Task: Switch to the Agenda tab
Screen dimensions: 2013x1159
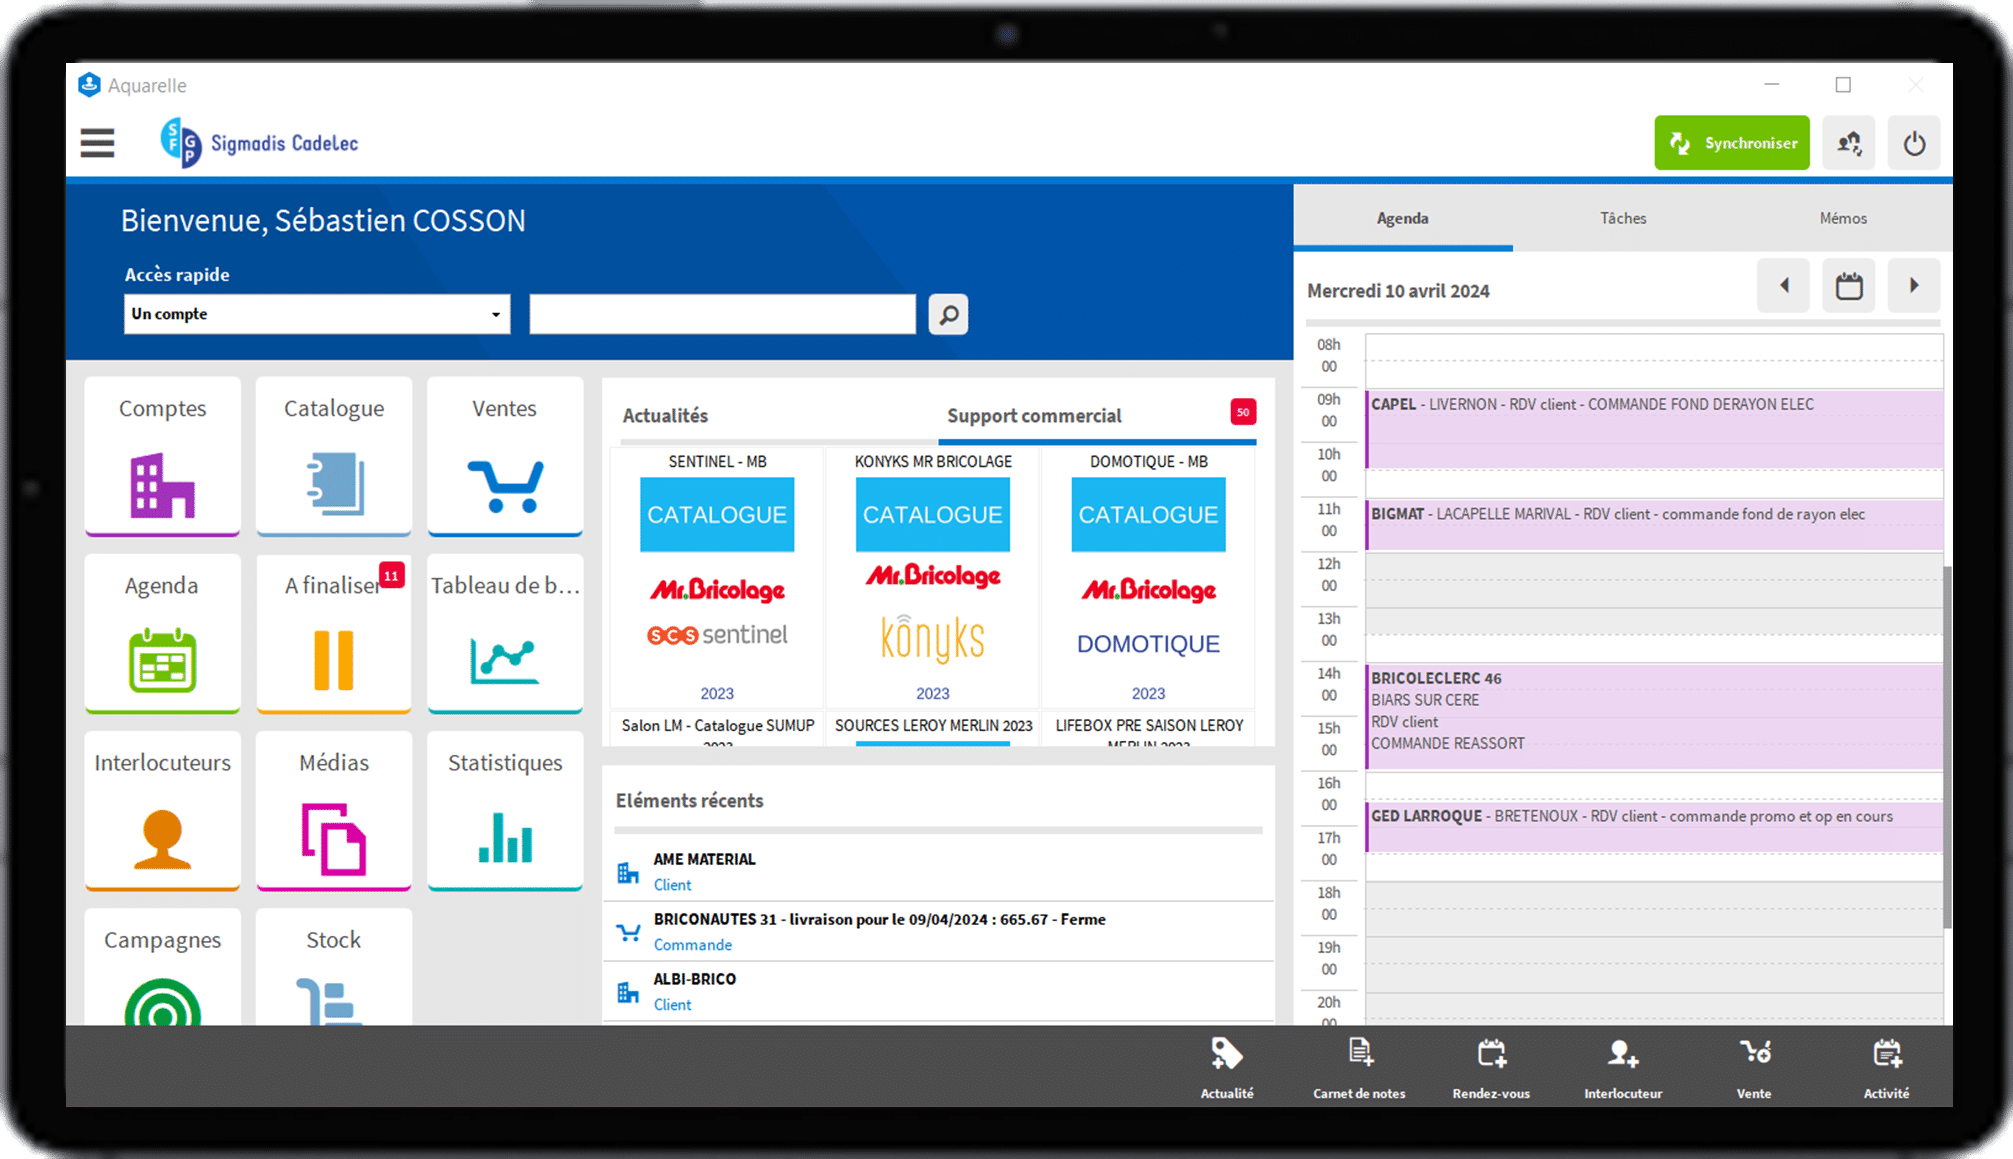Action: tap(1402, 218)
